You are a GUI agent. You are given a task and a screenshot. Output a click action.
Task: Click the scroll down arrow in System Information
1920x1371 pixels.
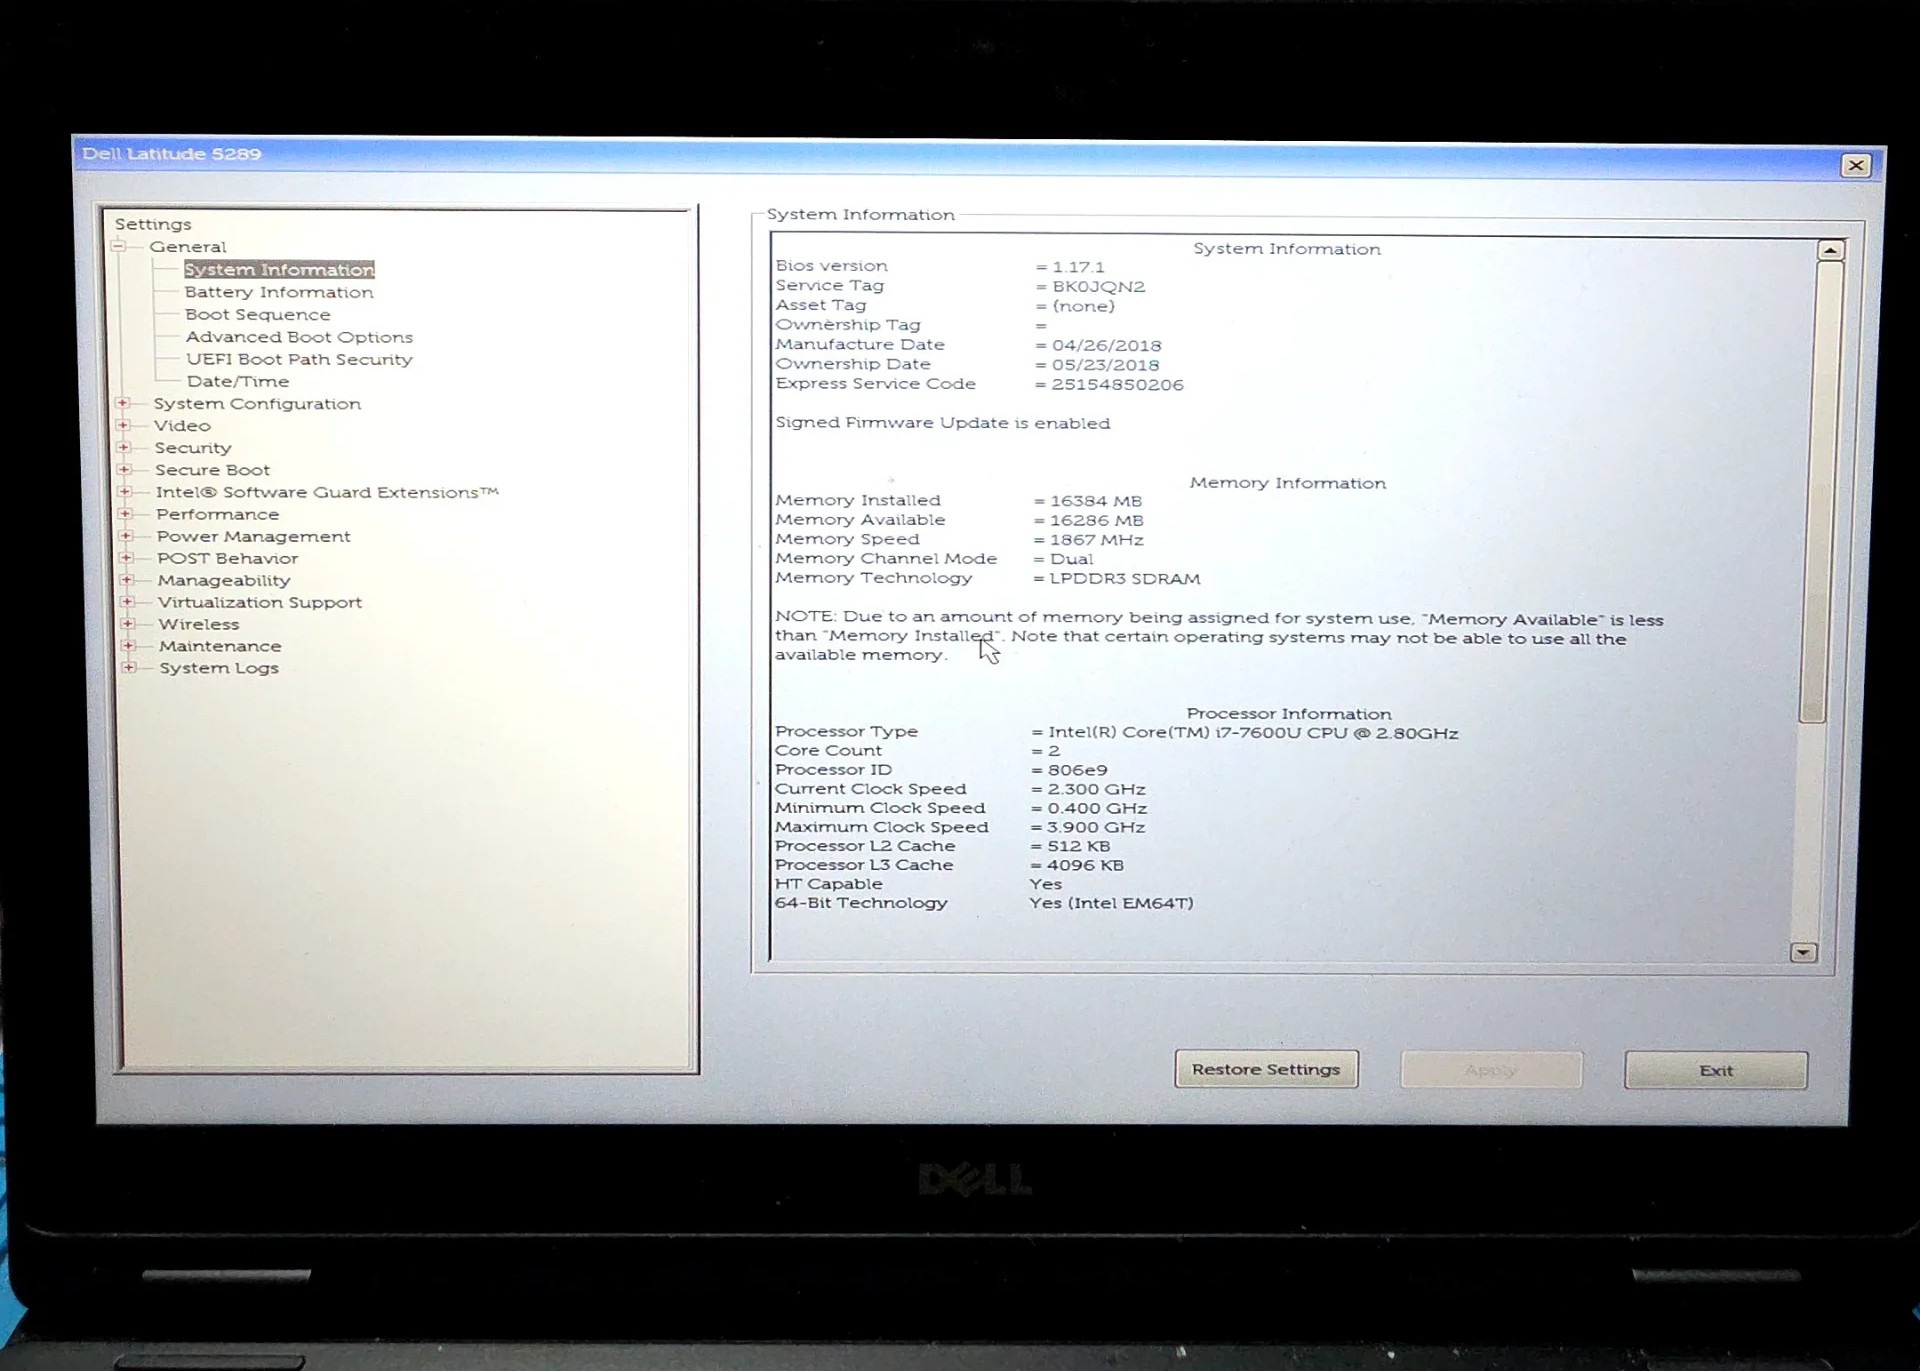1803,952
